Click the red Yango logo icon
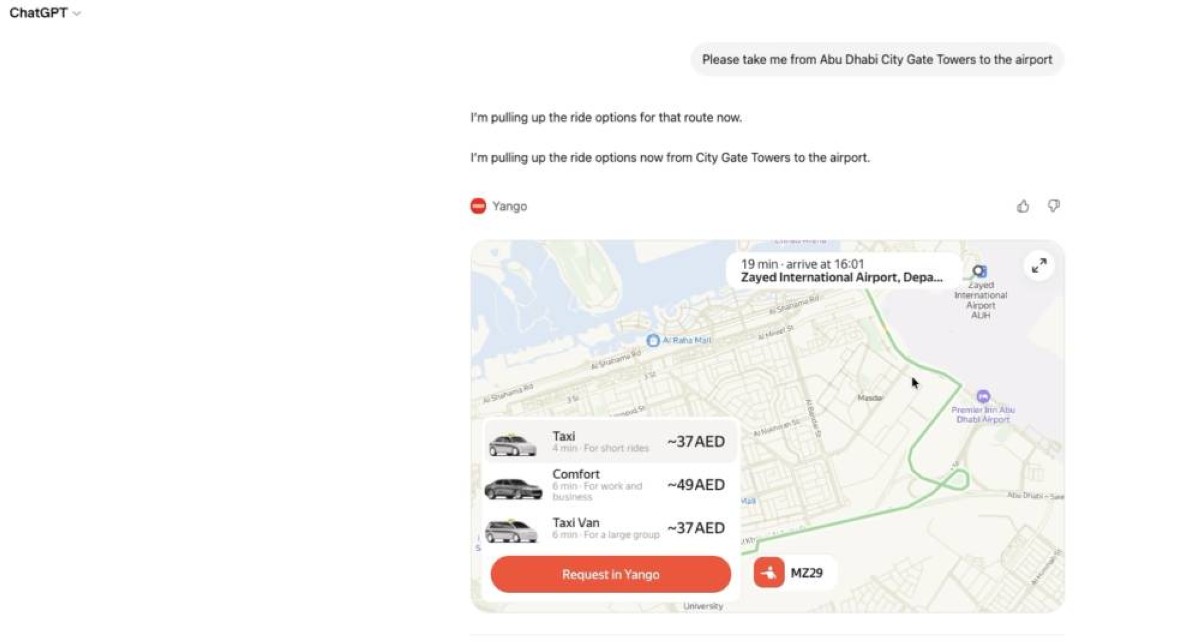 (478, 206)
